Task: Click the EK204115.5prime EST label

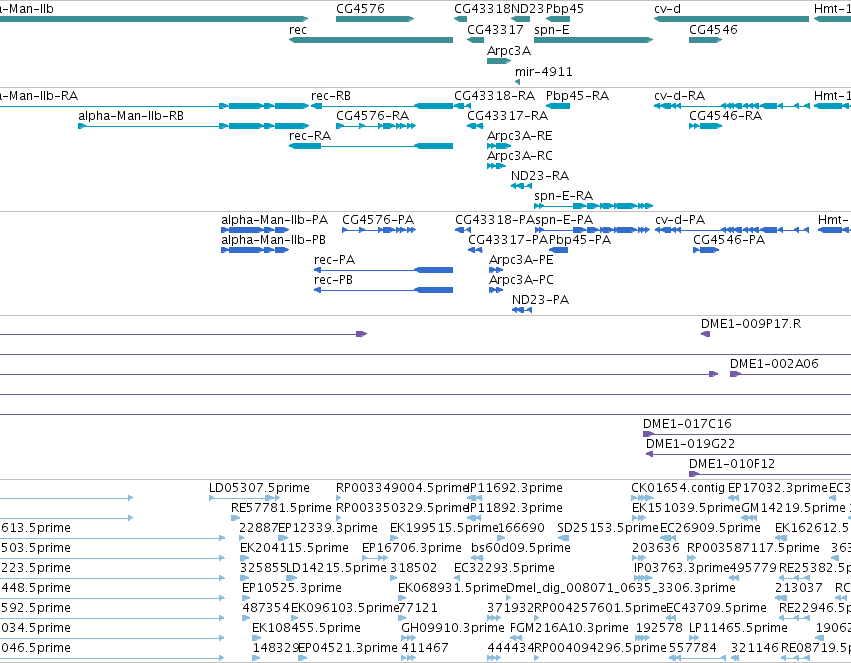Action: (x=294, y=549)
